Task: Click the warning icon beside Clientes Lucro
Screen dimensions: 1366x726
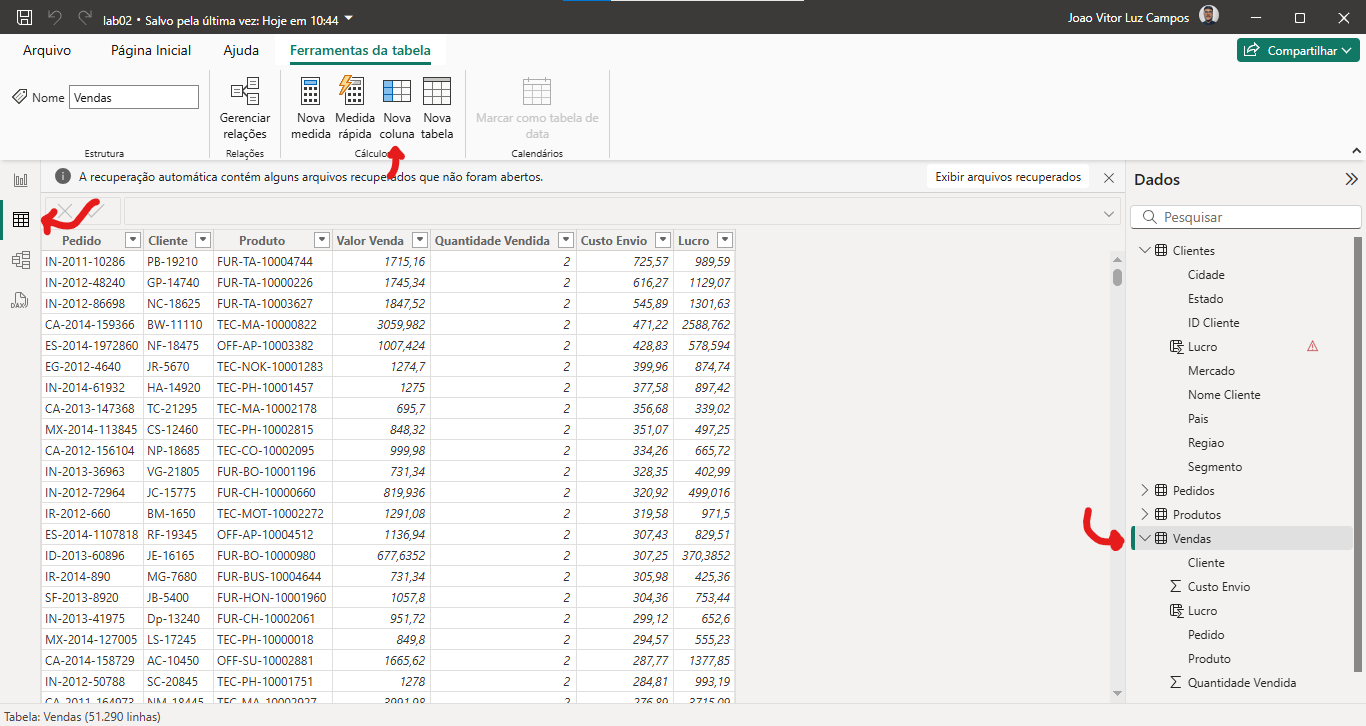Action: click(1313, 347)
